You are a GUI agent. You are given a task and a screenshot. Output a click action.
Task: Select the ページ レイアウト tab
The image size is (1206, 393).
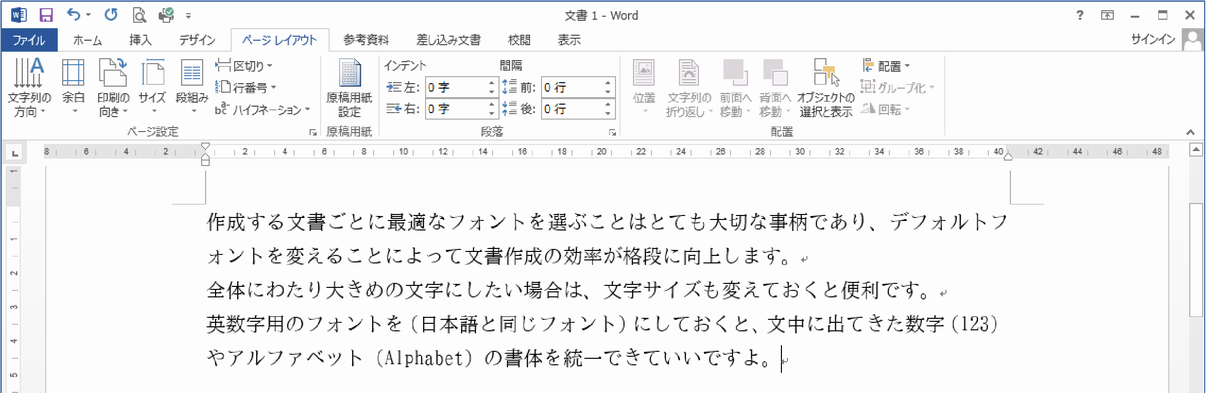(280, 40)
